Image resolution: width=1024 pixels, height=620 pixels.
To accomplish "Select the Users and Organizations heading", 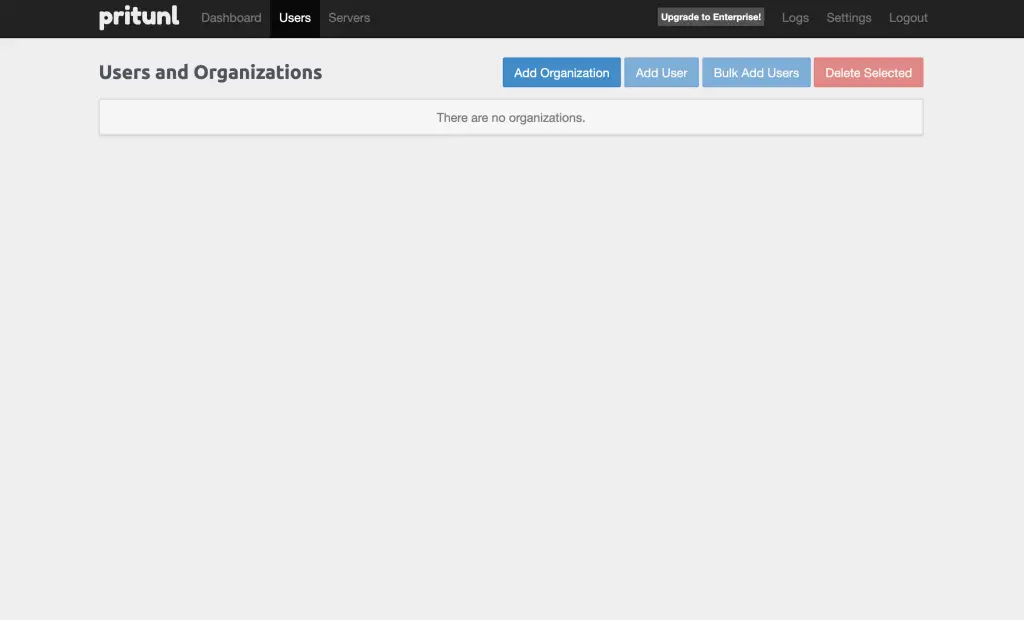I will click(x=210, y=72).
